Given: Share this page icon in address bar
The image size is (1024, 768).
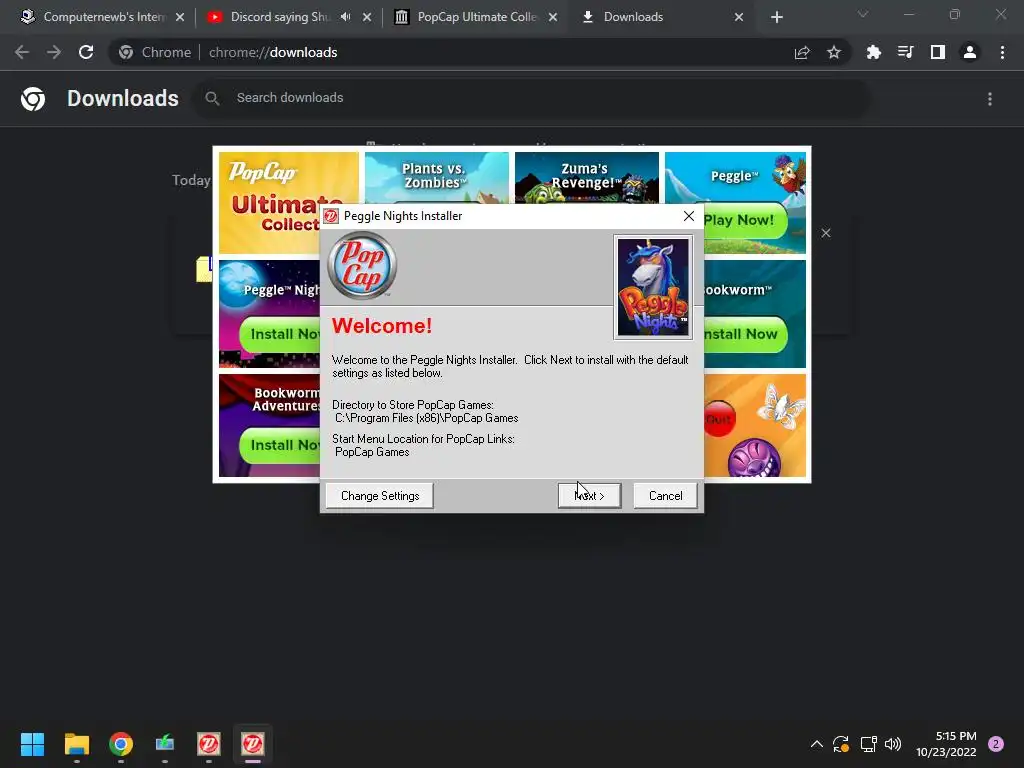Looking at the screenshot, I should [x=802, y=52].
